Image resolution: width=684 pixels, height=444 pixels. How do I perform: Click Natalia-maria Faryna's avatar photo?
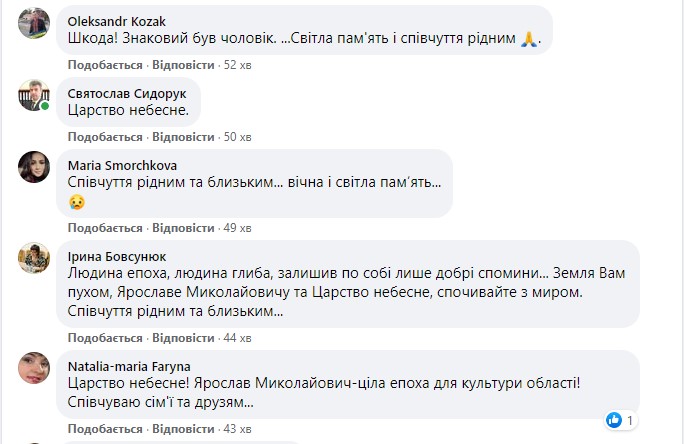34,366
